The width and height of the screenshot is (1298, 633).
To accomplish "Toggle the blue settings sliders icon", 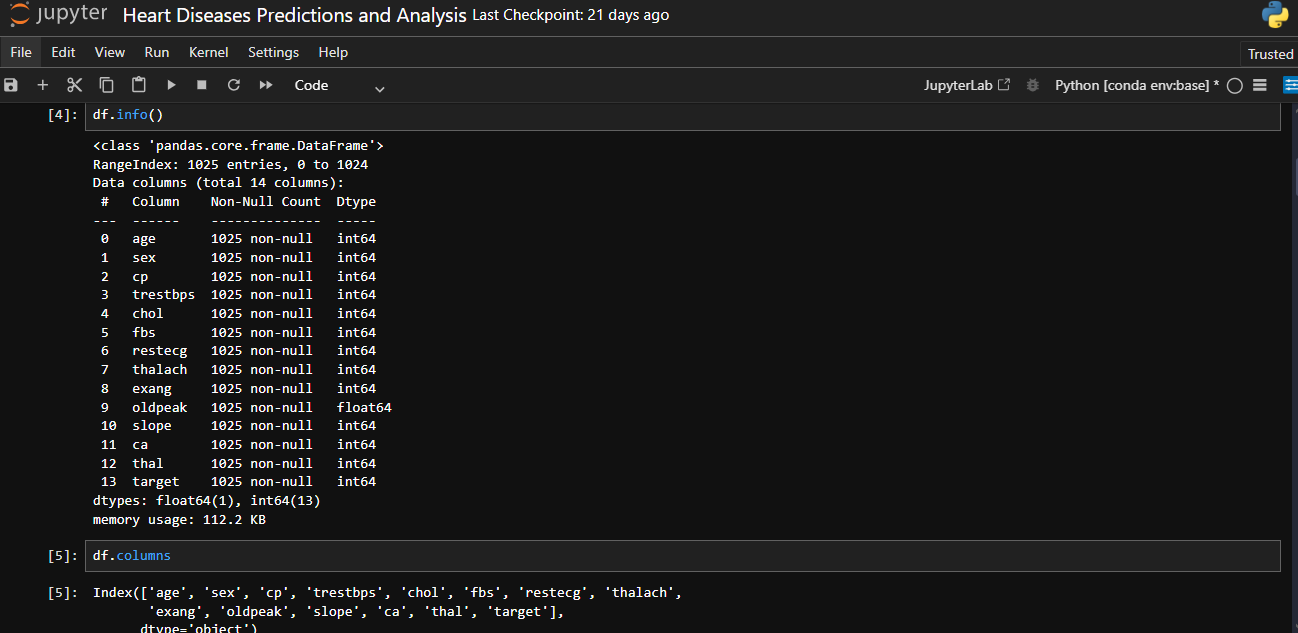I will (x=1289, y=85).
